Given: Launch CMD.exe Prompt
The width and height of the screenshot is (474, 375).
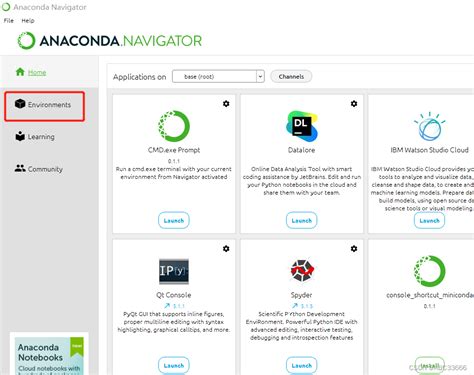Looking at the screenshot, I should pos(174,221).
